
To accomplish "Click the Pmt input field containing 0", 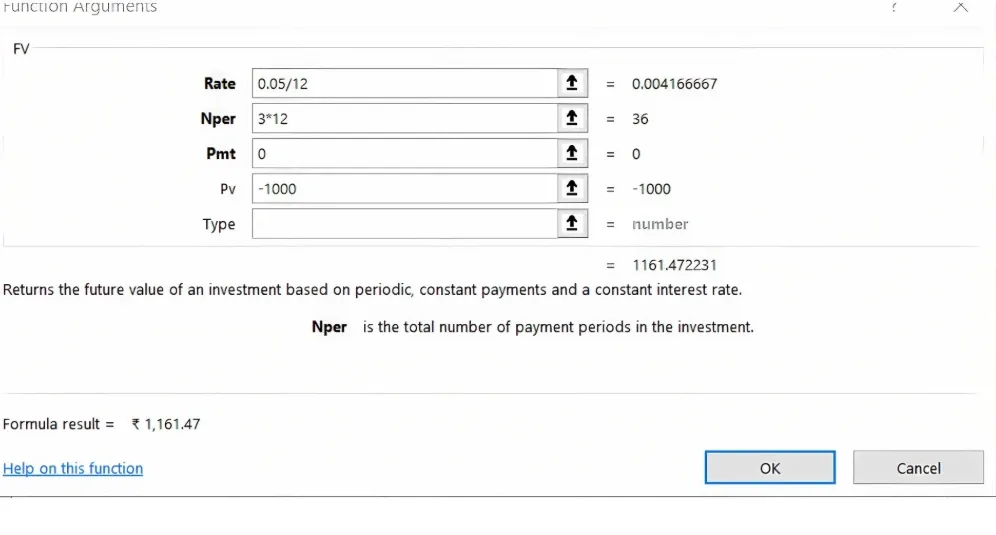I will pos(404,154).
